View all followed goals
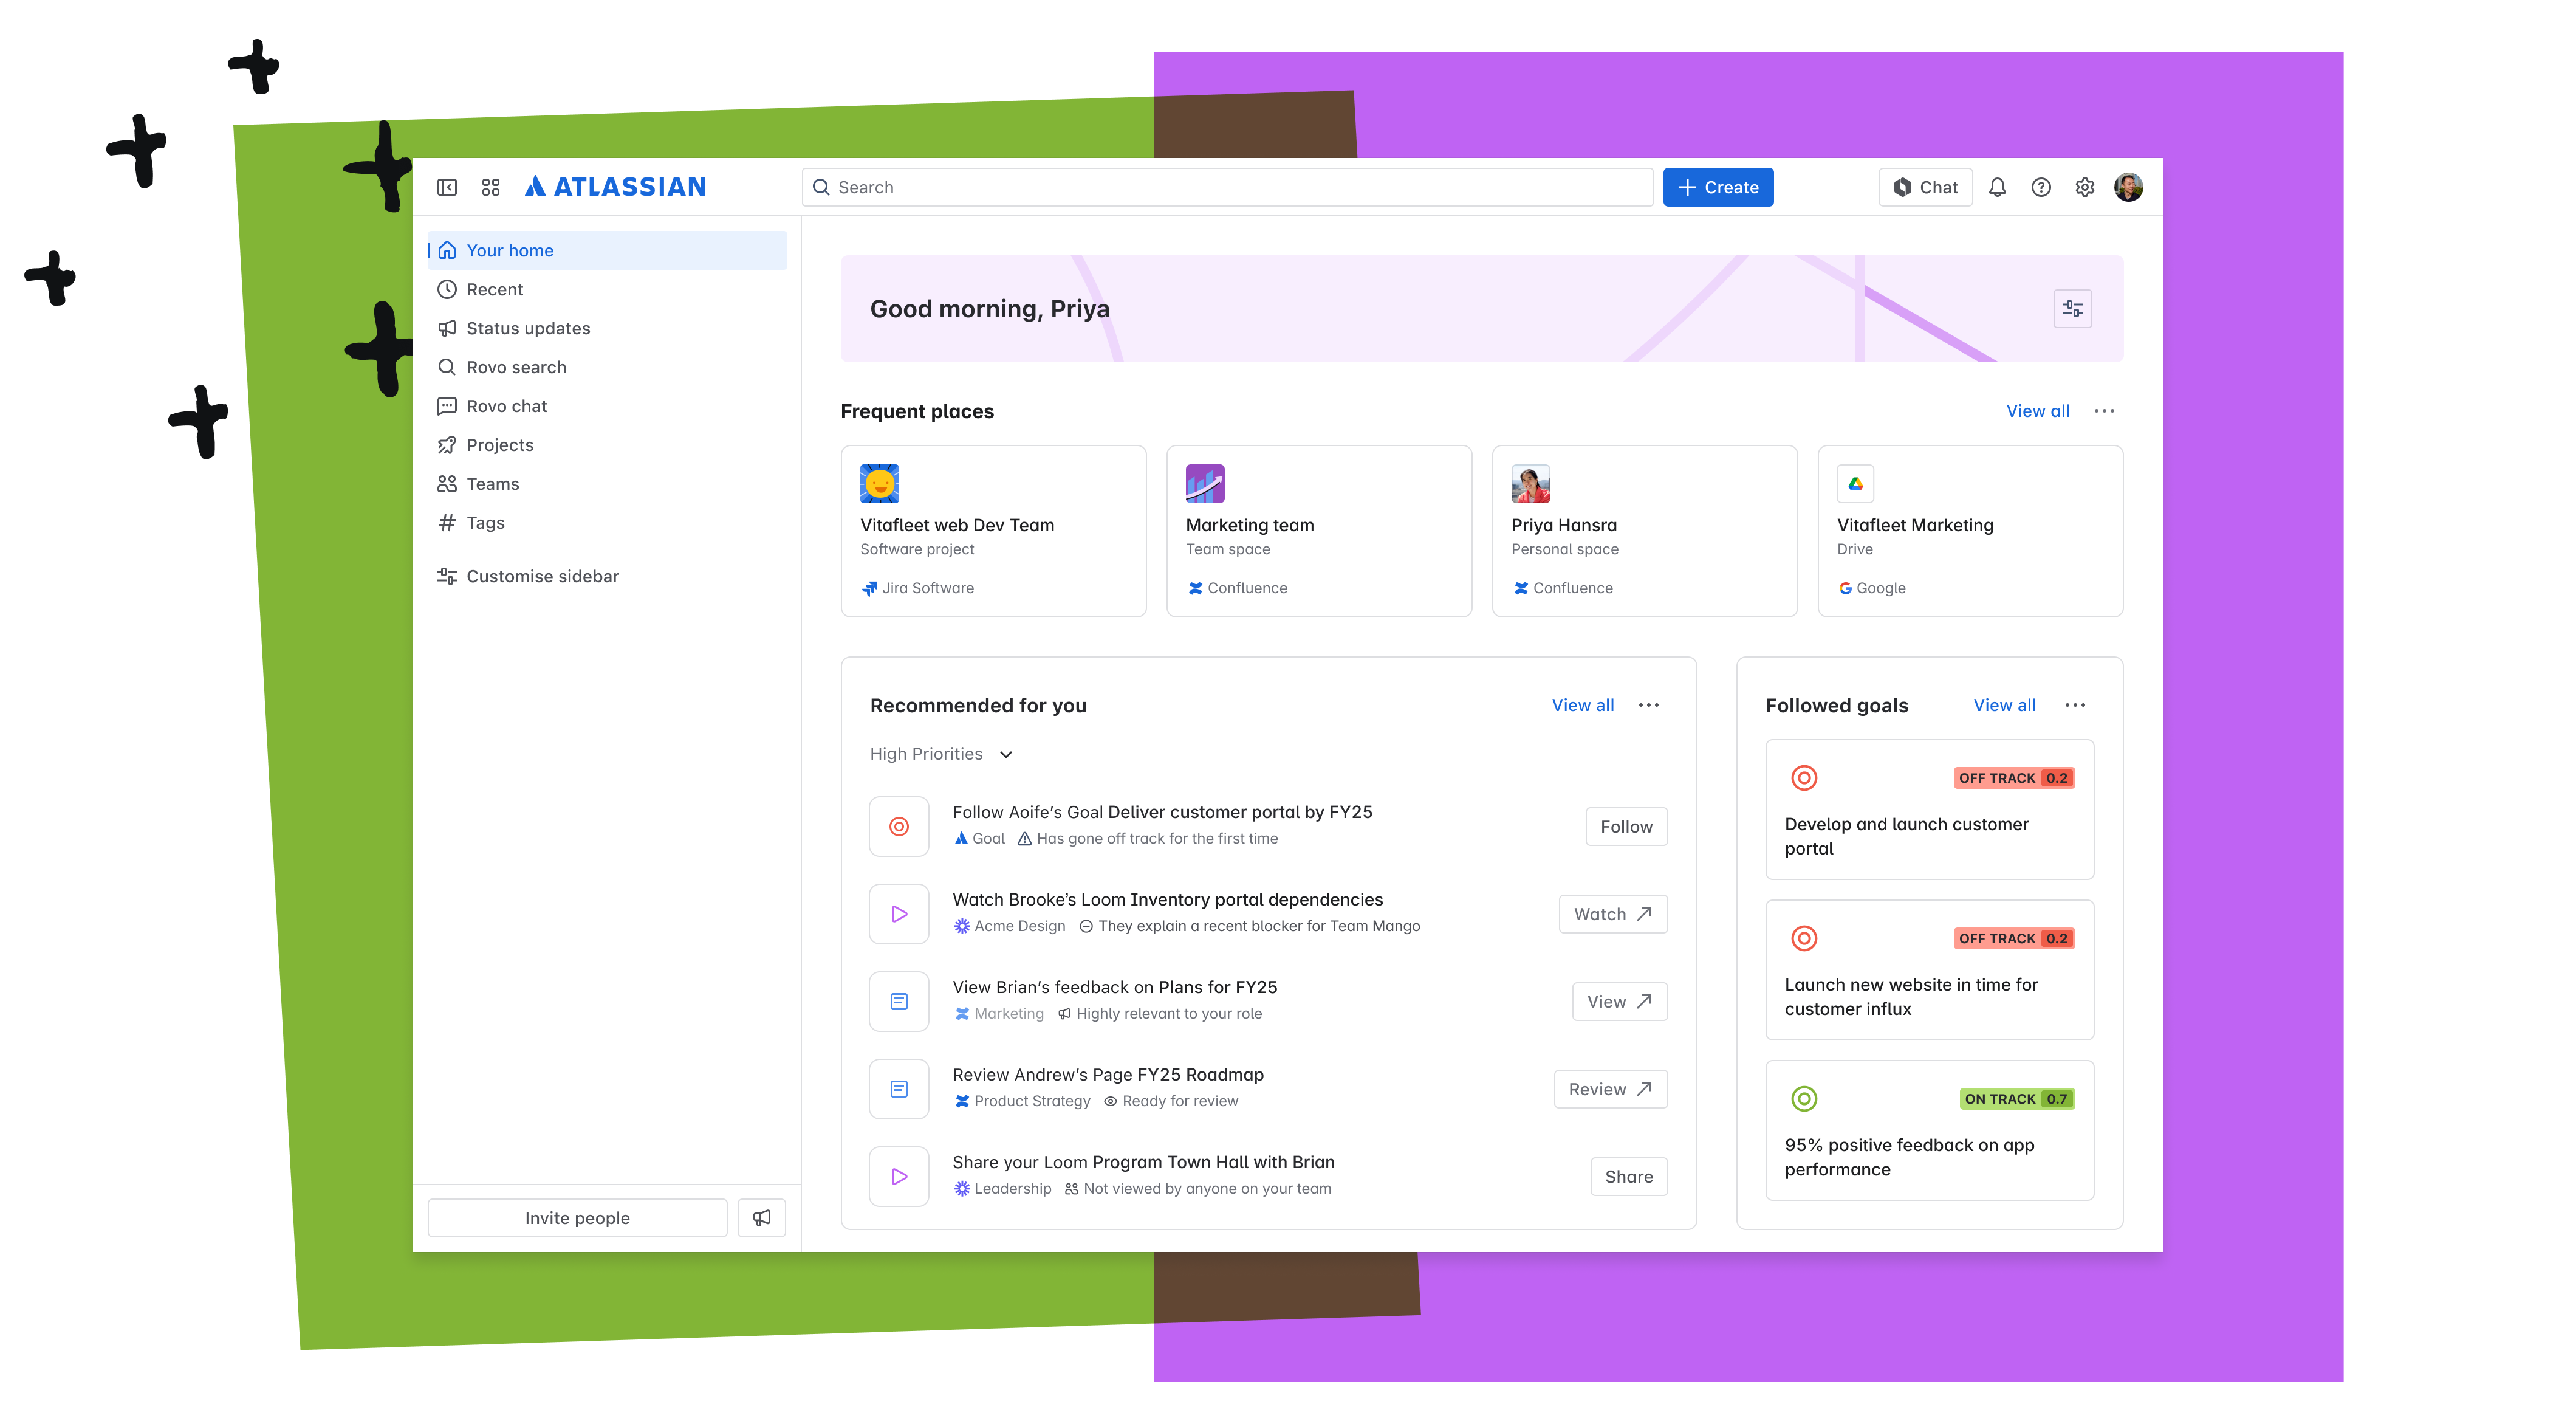 pos(2004,705)
